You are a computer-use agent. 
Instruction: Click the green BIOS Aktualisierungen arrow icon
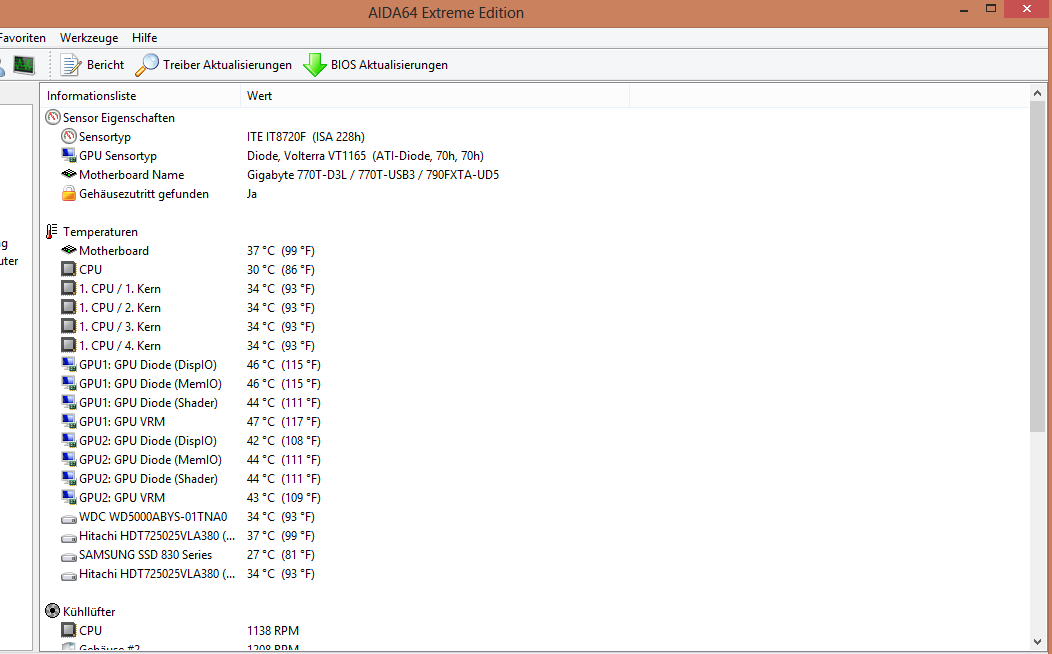point(315,65)
